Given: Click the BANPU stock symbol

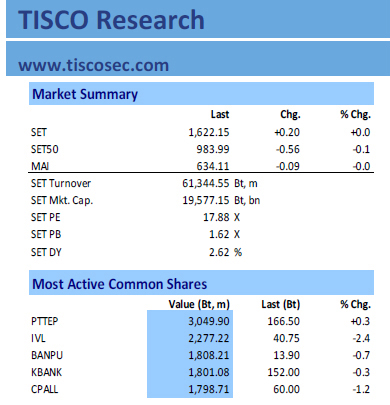Looking at the screenshot, I should [x=47, y=355].
